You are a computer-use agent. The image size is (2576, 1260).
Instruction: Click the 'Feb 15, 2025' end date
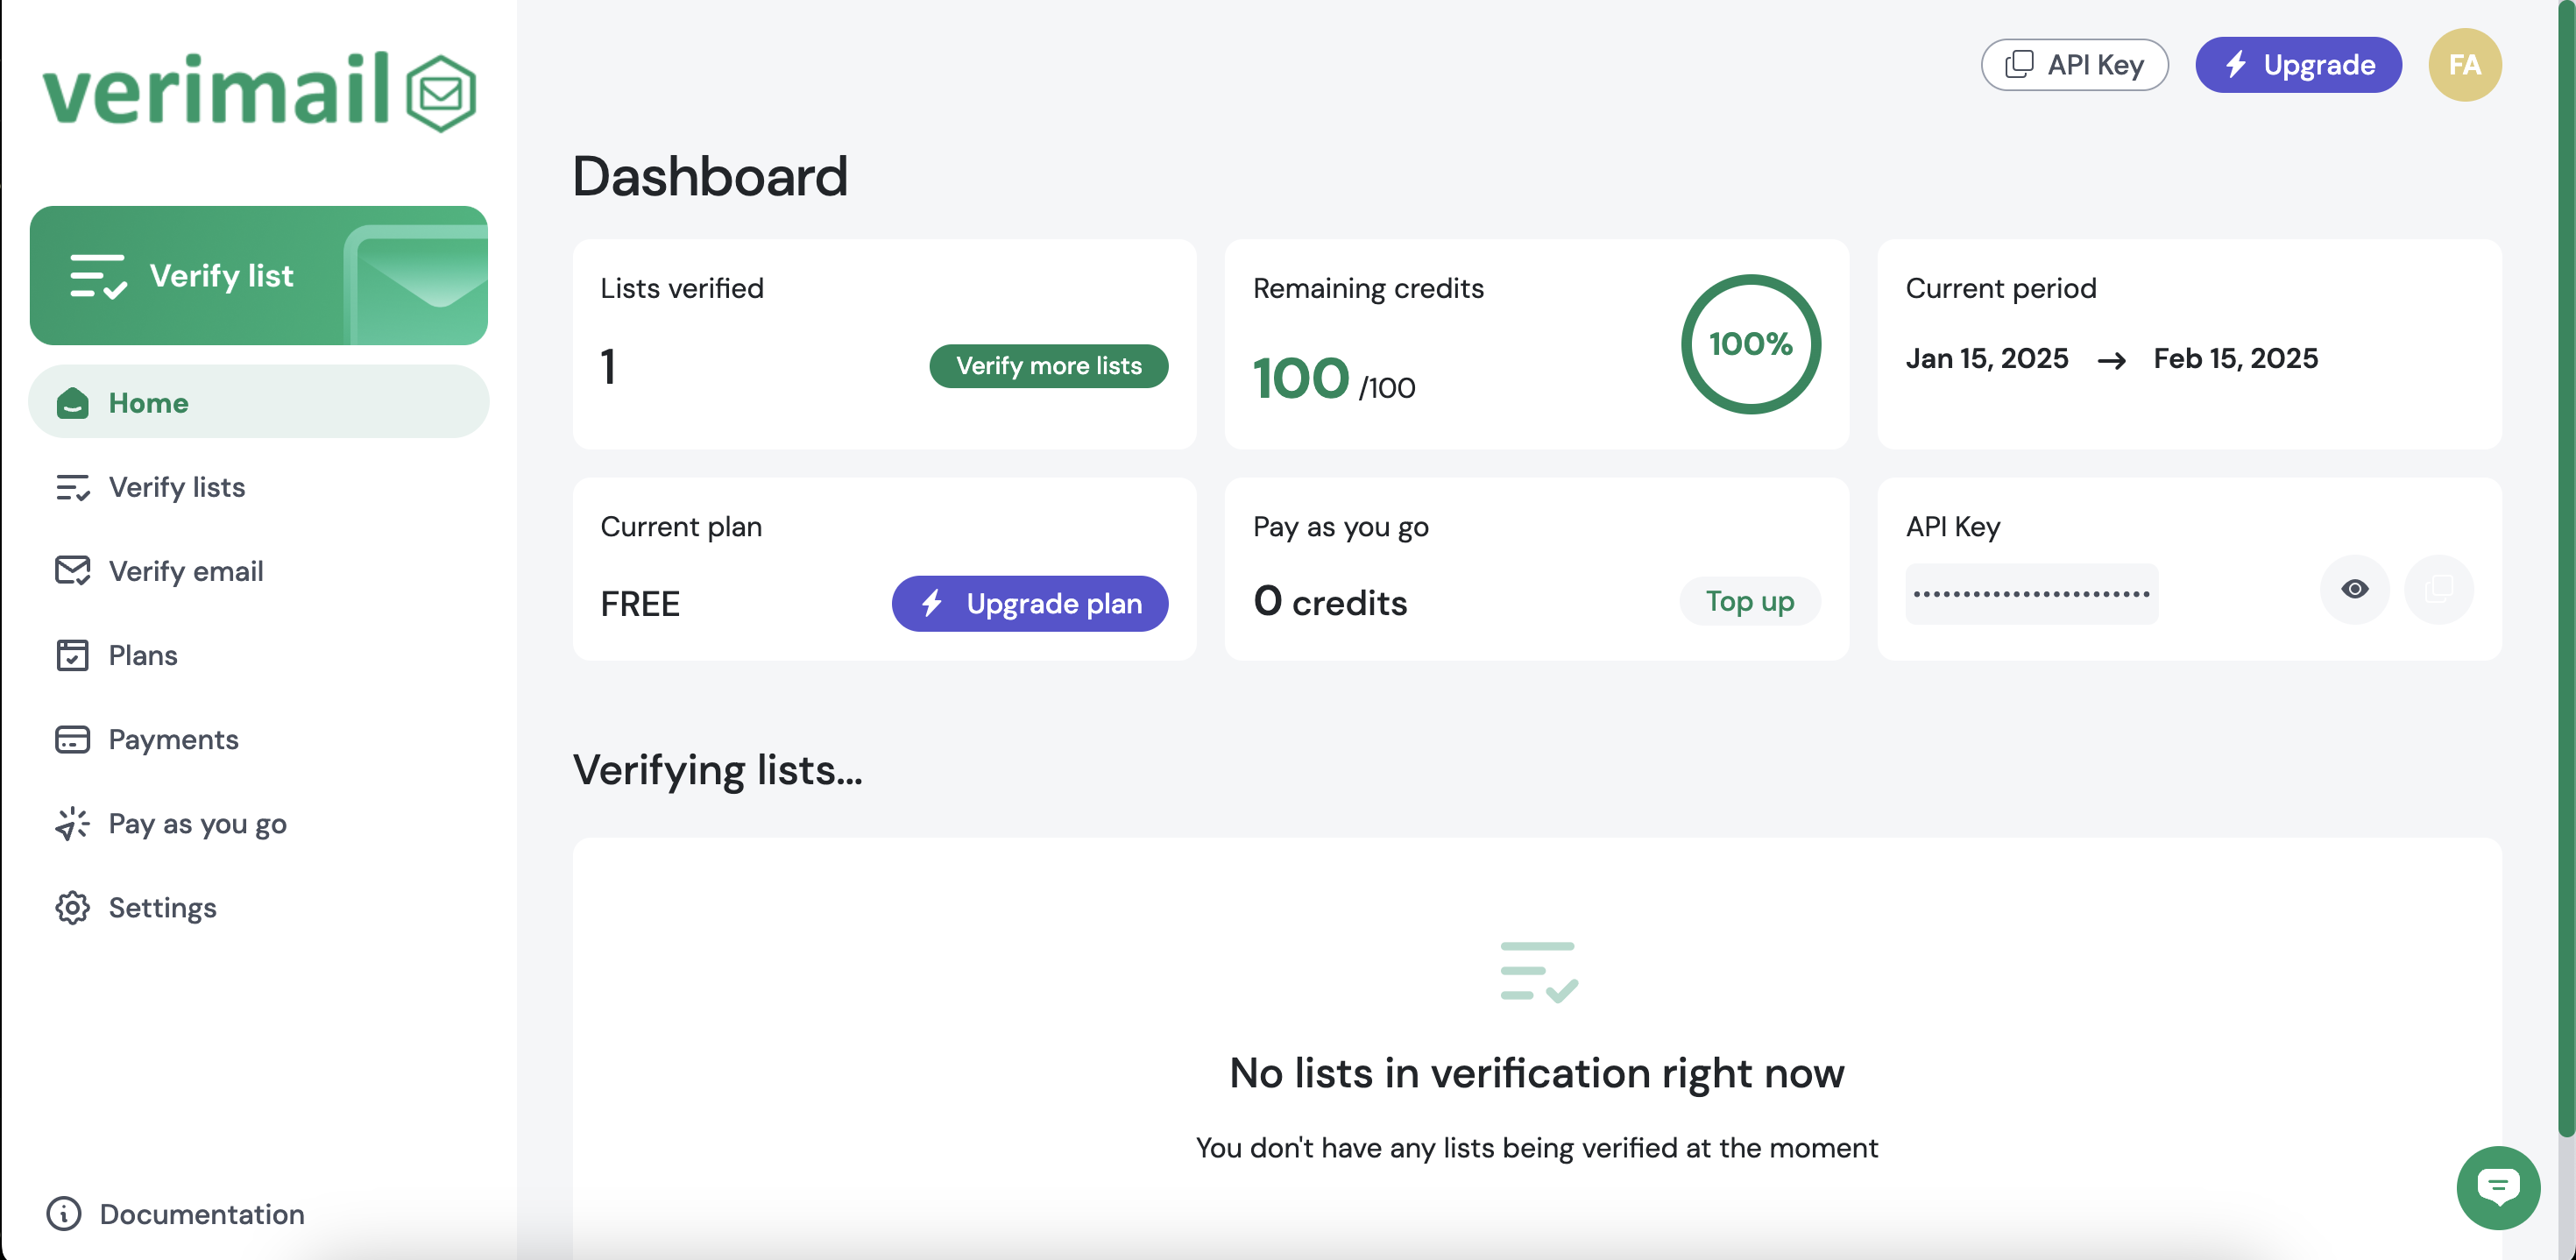(2236, 359)
